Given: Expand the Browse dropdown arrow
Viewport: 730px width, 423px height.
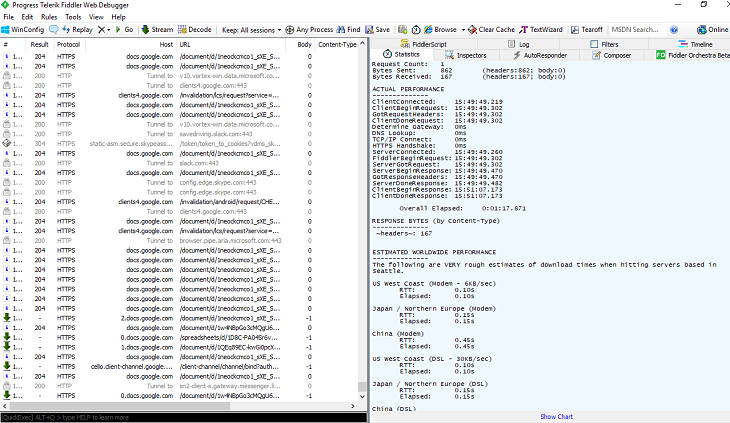Looking at the screenshot, I should coord(463,30).
